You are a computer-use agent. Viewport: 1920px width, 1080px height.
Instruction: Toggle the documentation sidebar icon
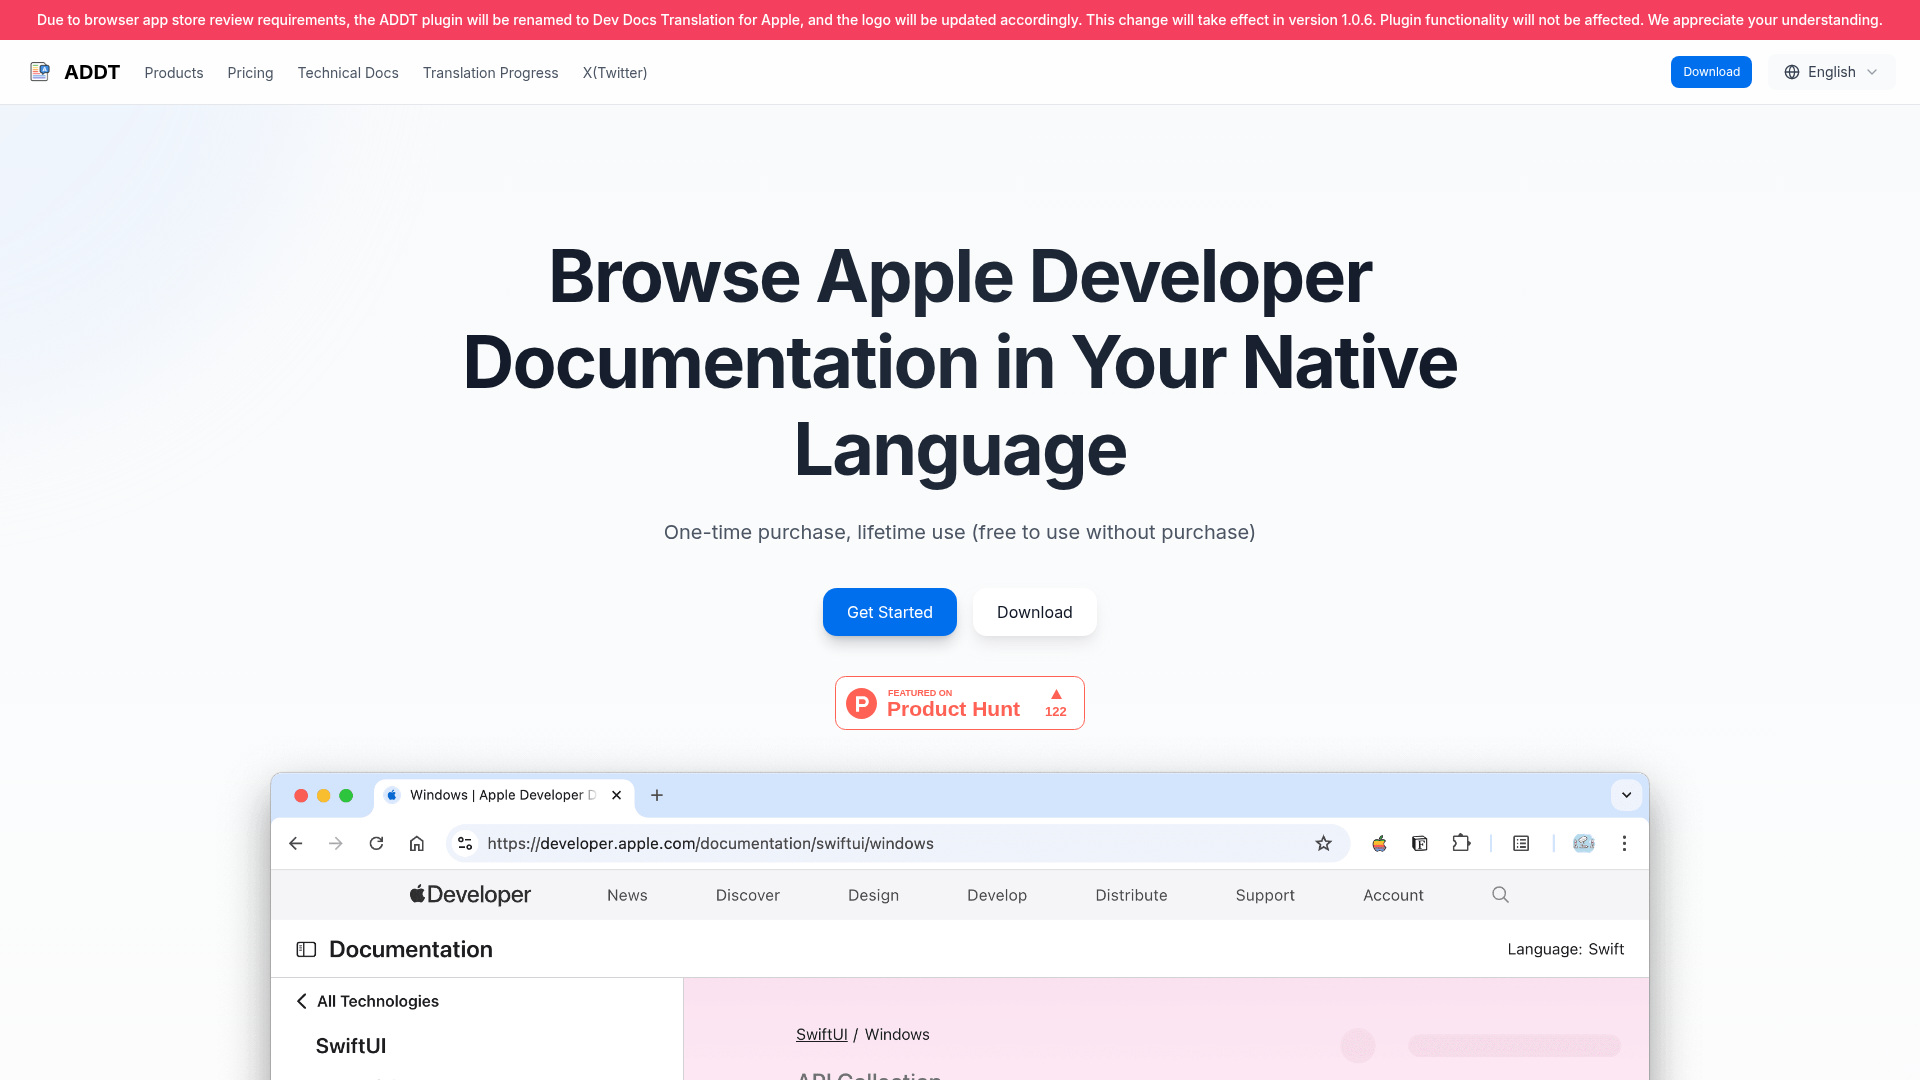pos(307,949)
